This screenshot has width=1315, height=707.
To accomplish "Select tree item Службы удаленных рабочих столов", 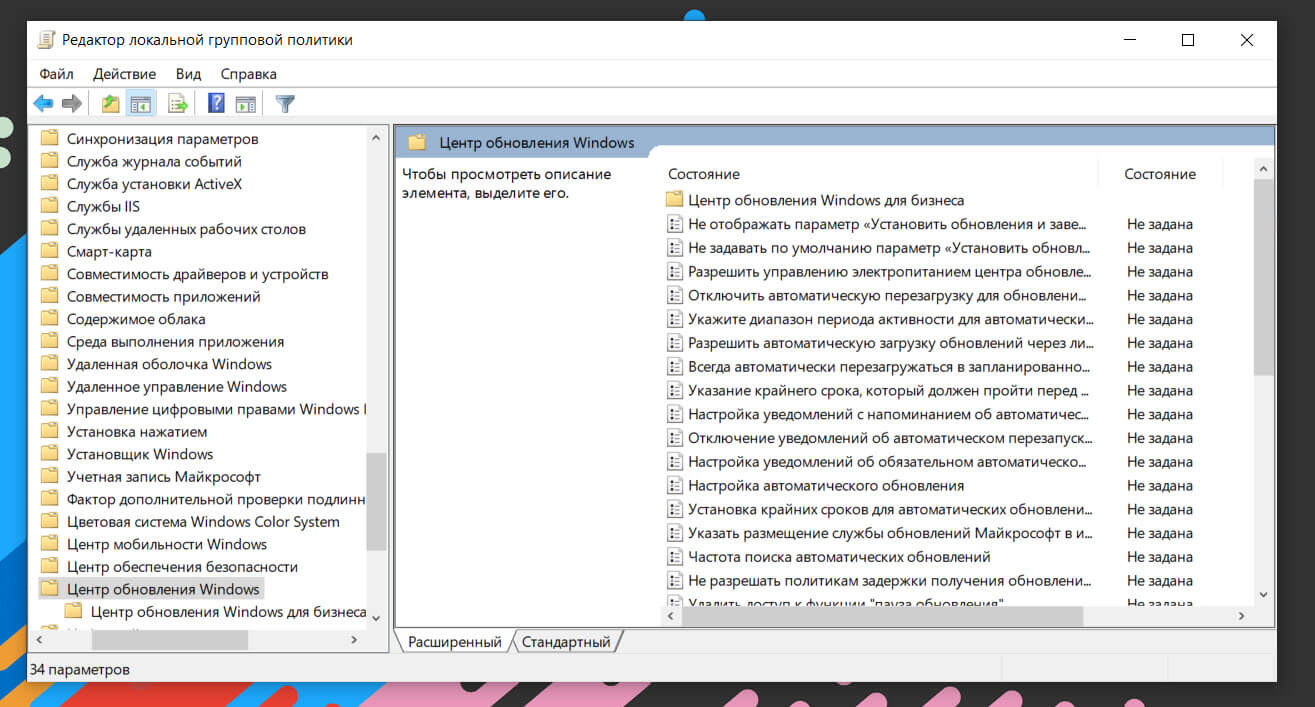I will tap(186, 229).
